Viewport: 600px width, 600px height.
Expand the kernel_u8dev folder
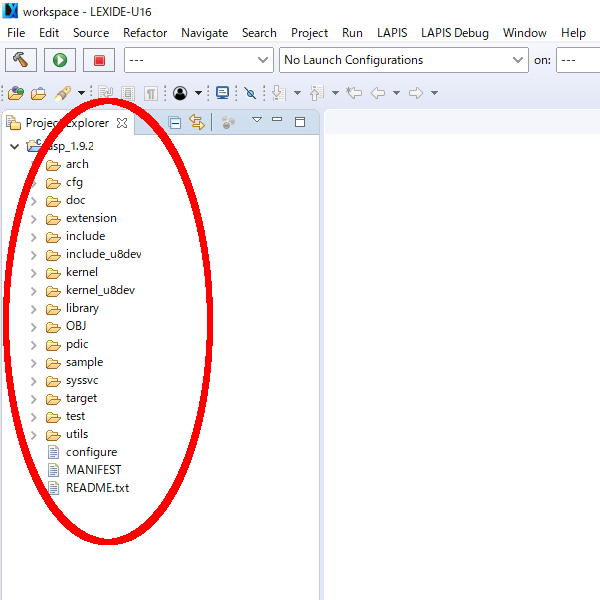(x=34, y=291)
